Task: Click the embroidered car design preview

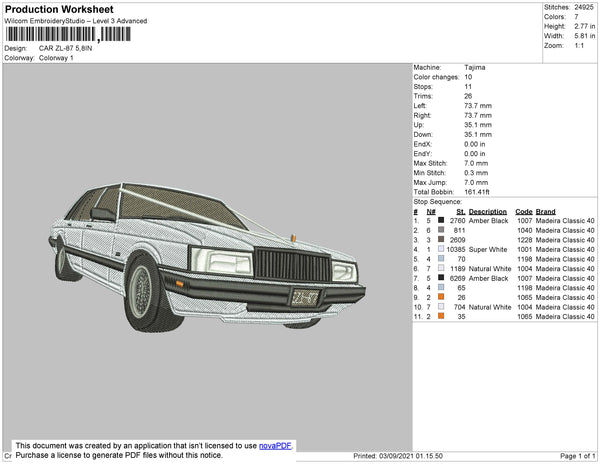Action: point(205,255)
